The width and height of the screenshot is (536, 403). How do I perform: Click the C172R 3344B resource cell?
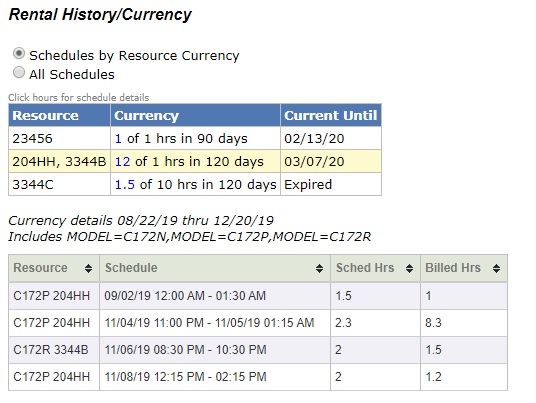tap(54, 350)
